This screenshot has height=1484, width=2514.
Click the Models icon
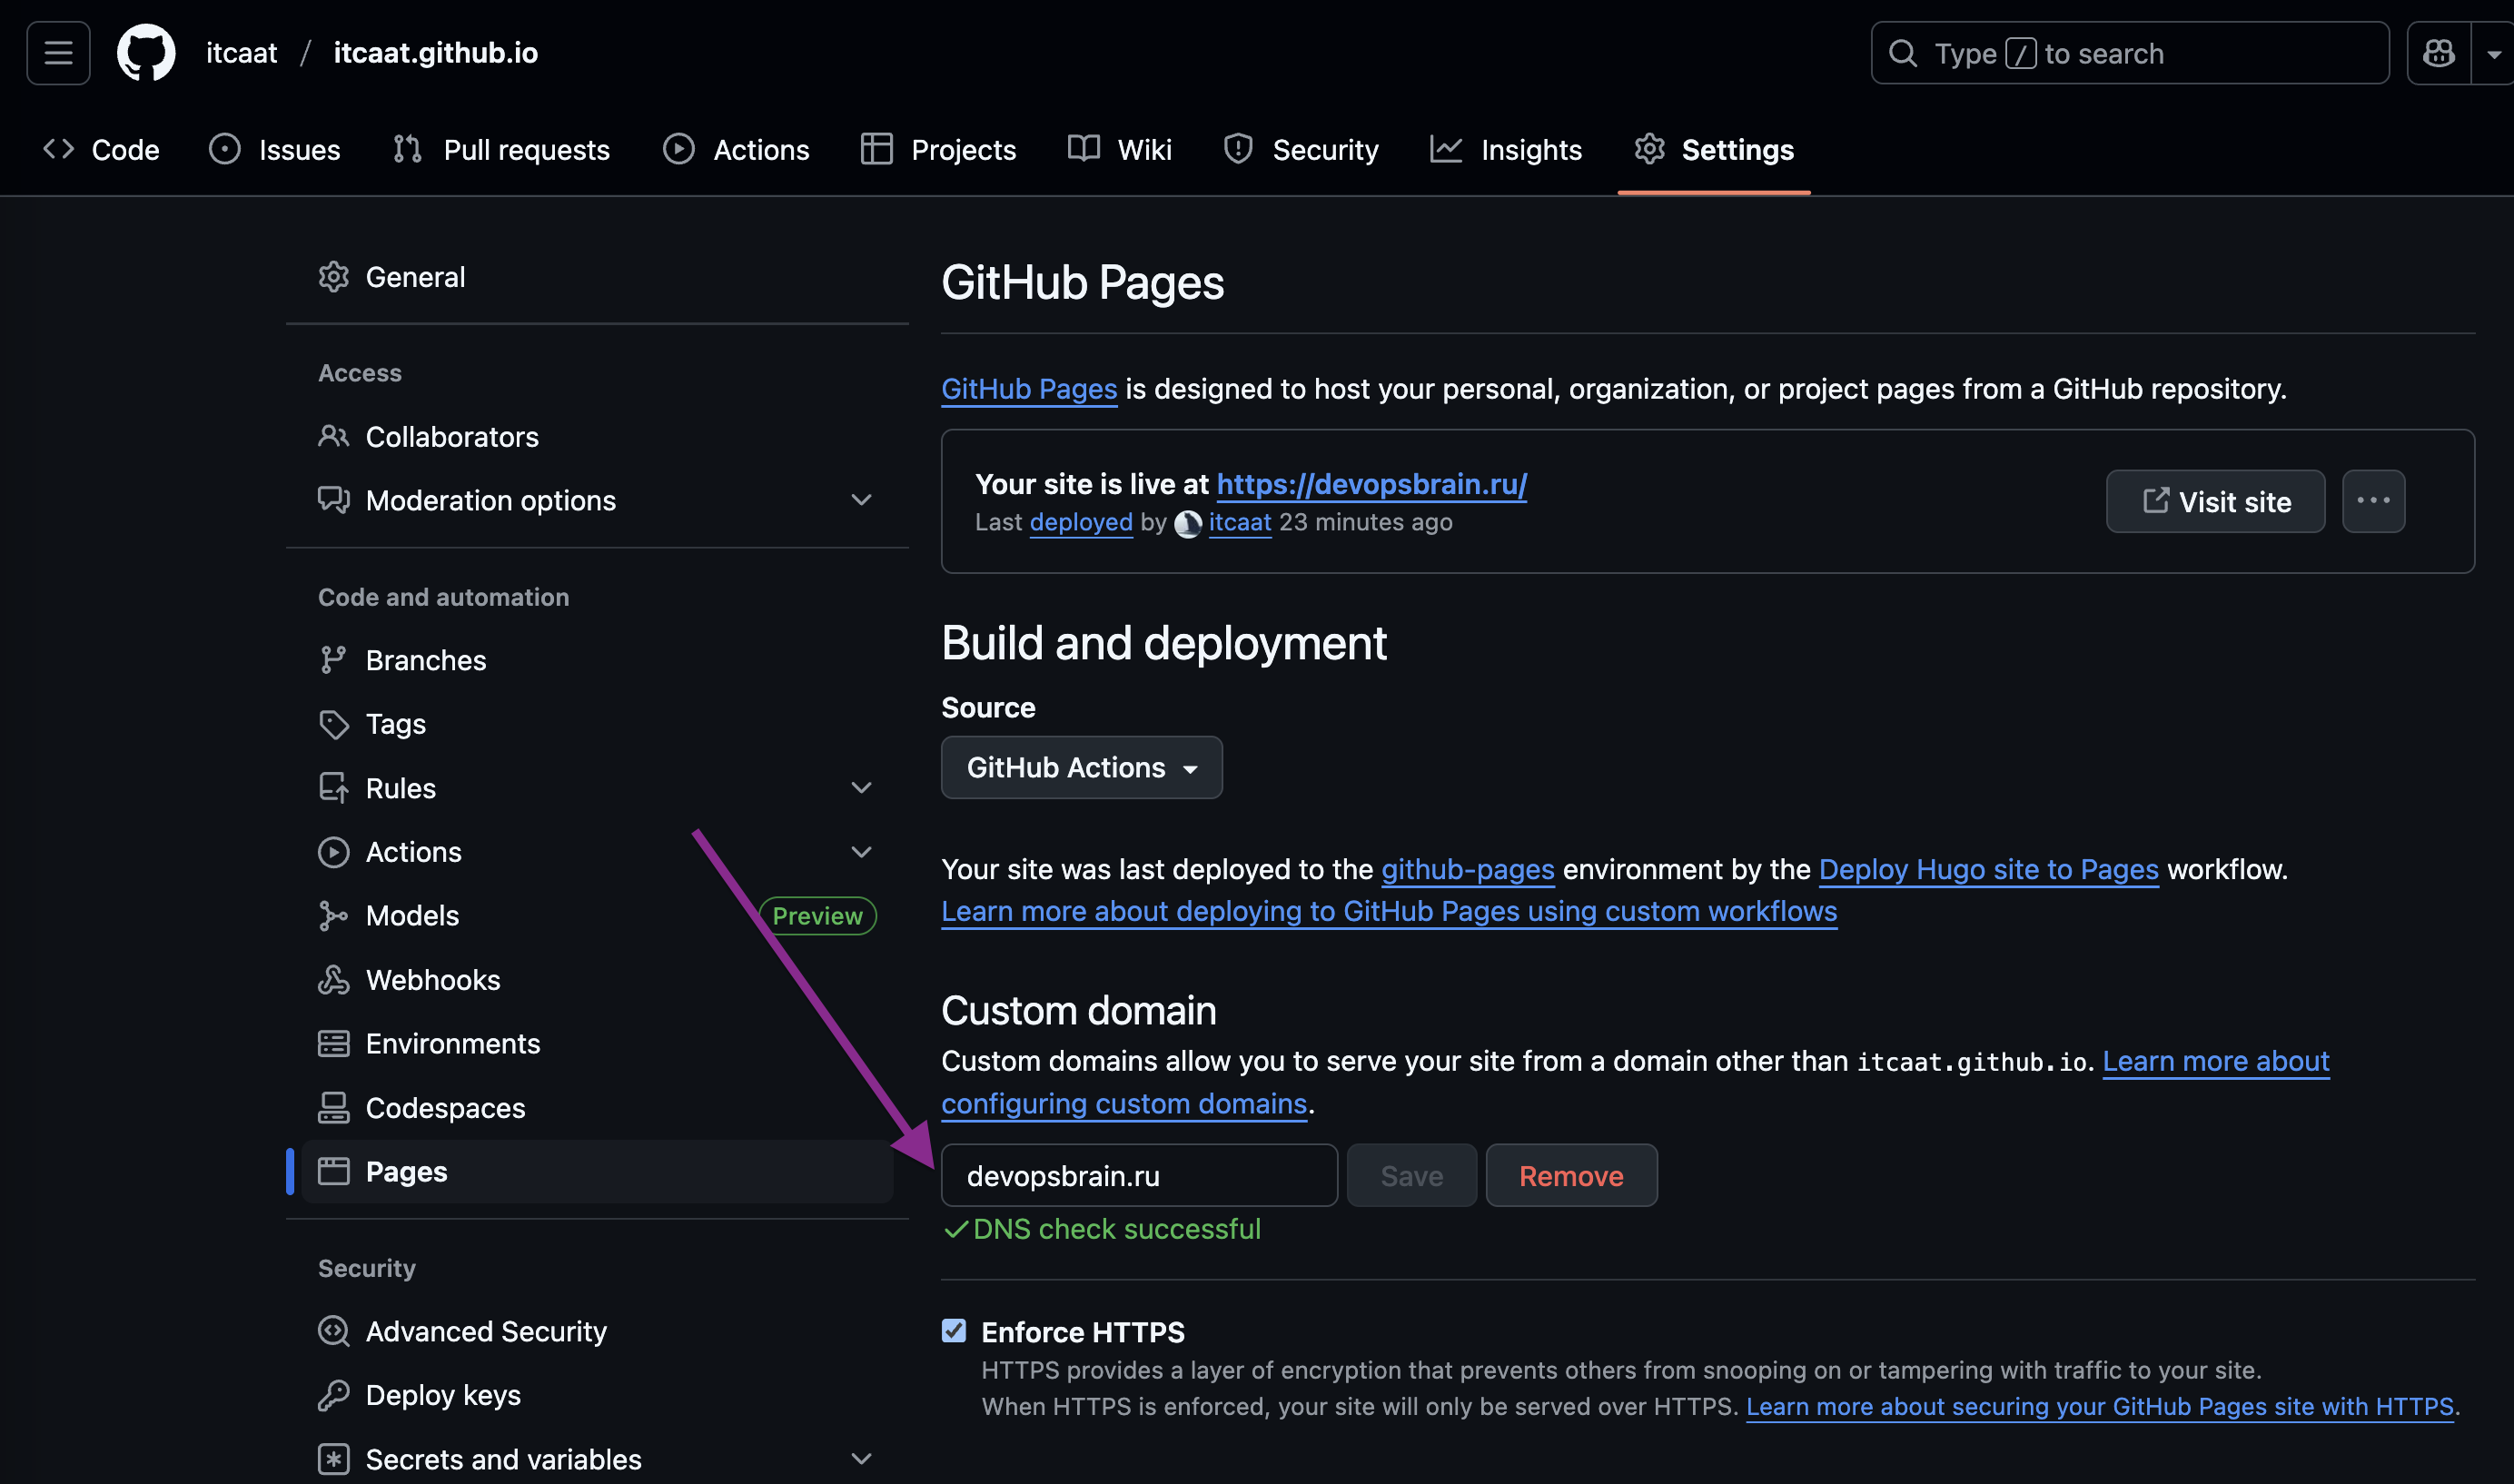334,916
